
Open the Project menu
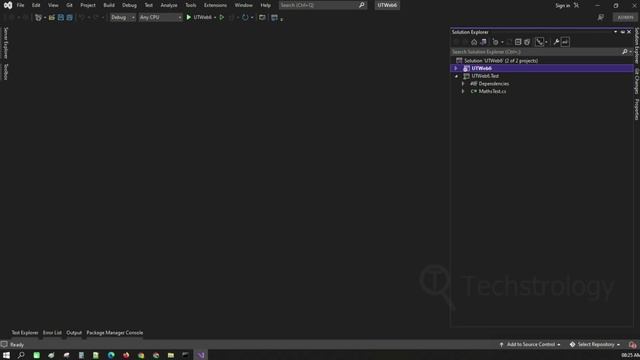click(88, 5)
